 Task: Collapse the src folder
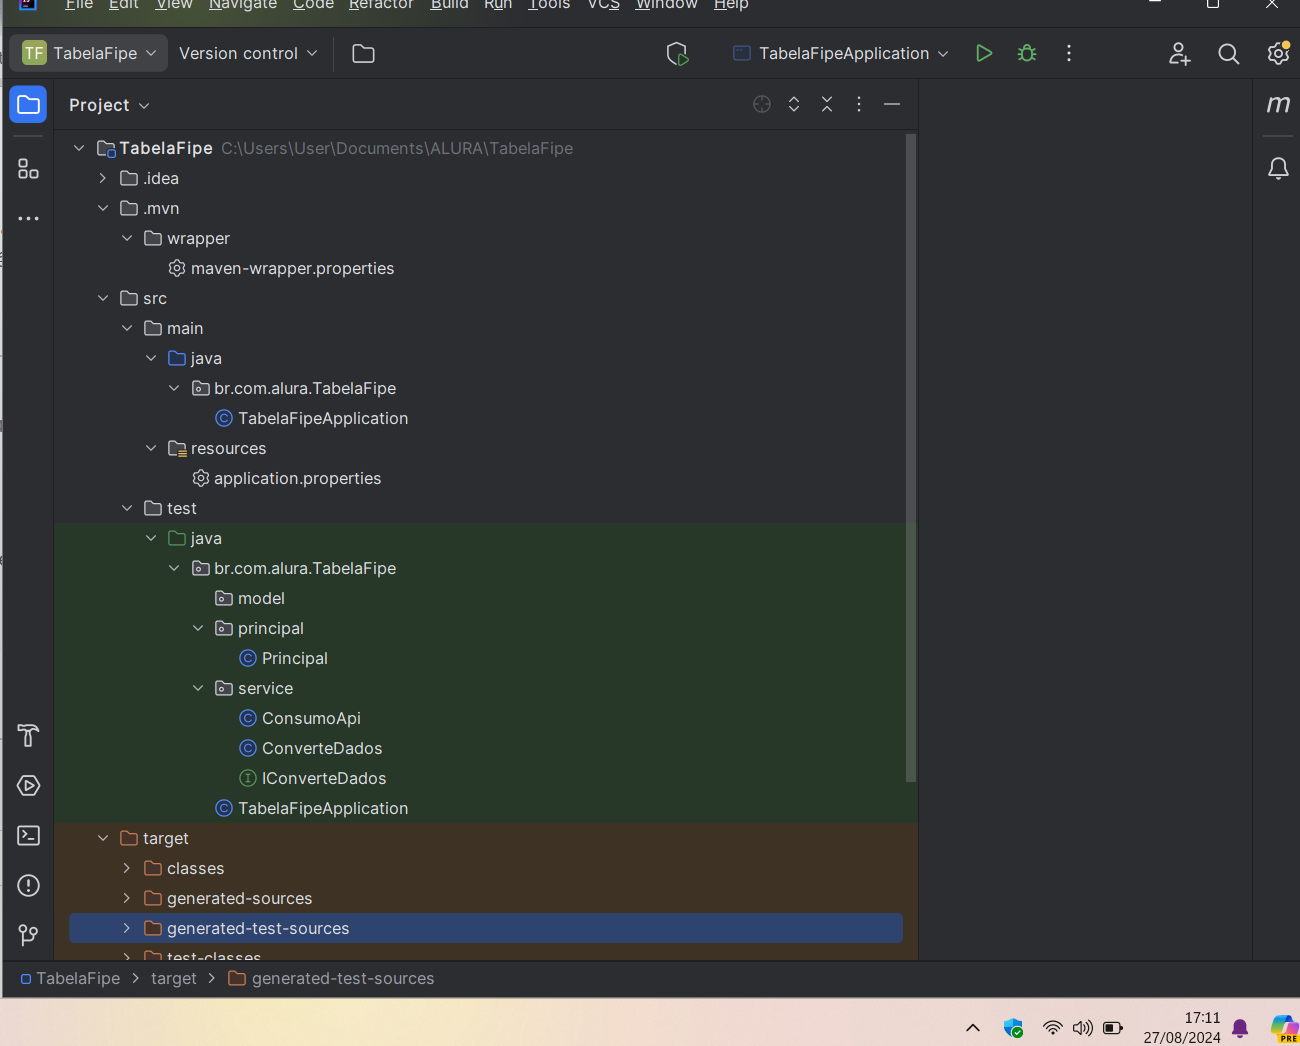[x=103, y=298]
